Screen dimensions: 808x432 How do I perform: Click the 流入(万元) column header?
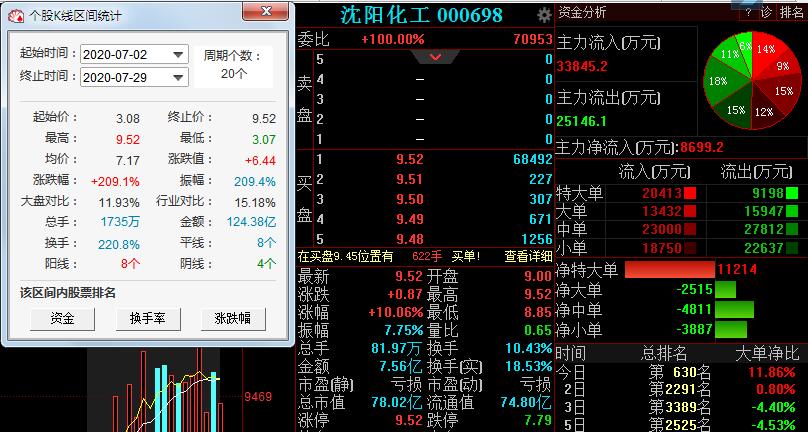[654, 172]
